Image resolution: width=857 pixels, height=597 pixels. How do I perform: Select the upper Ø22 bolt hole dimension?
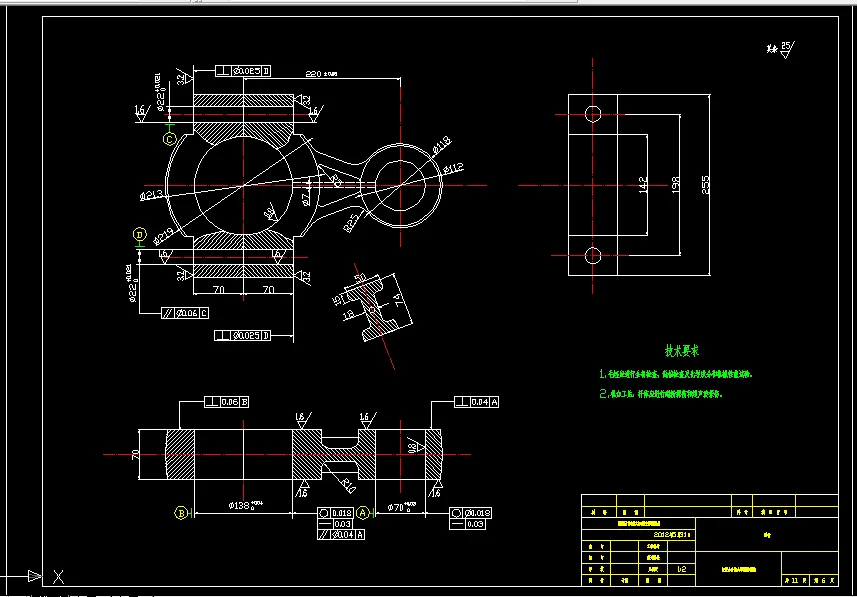coord(161,92)
